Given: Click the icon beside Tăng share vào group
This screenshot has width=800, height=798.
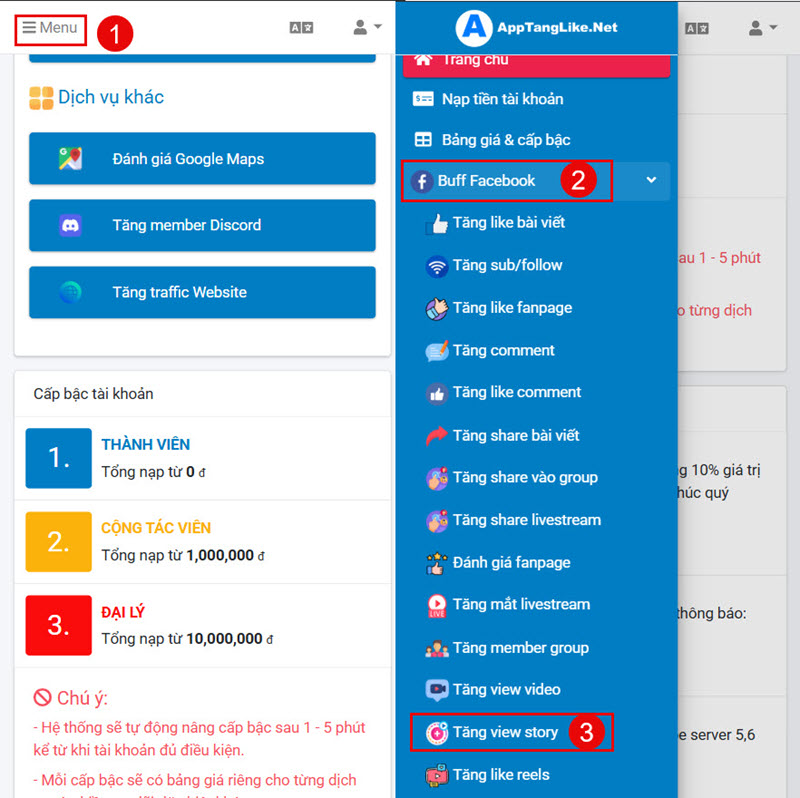Looking at the screenshot, I should 437,479.
